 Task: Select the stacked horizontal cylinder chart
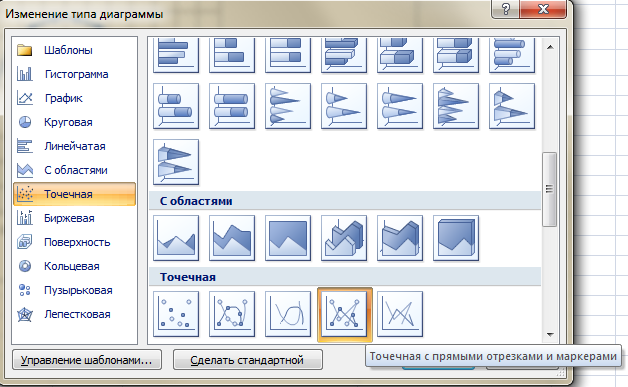click(x=176, y=106)
